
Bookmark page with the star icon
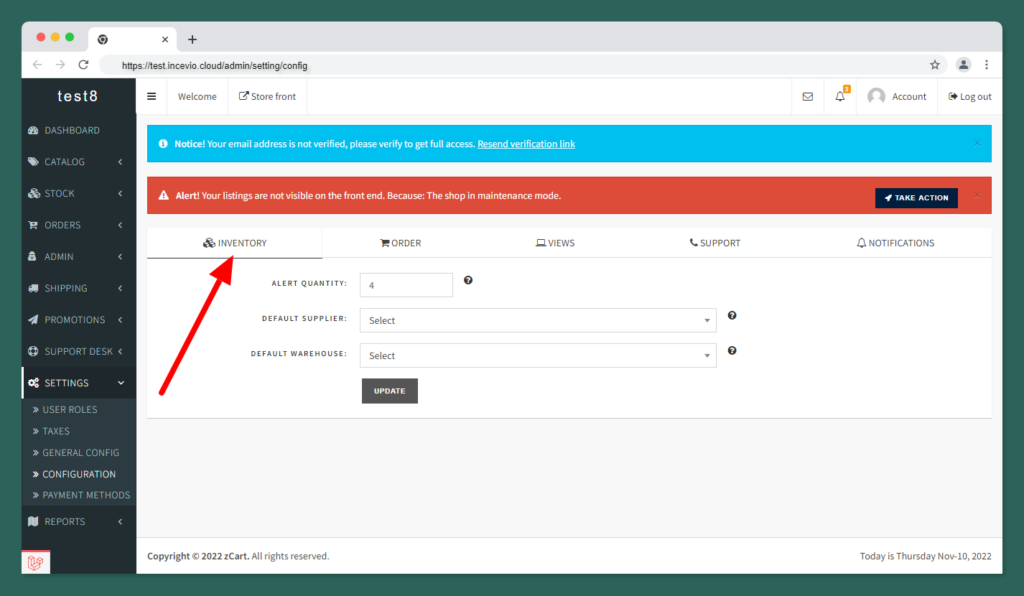[935, 65]
